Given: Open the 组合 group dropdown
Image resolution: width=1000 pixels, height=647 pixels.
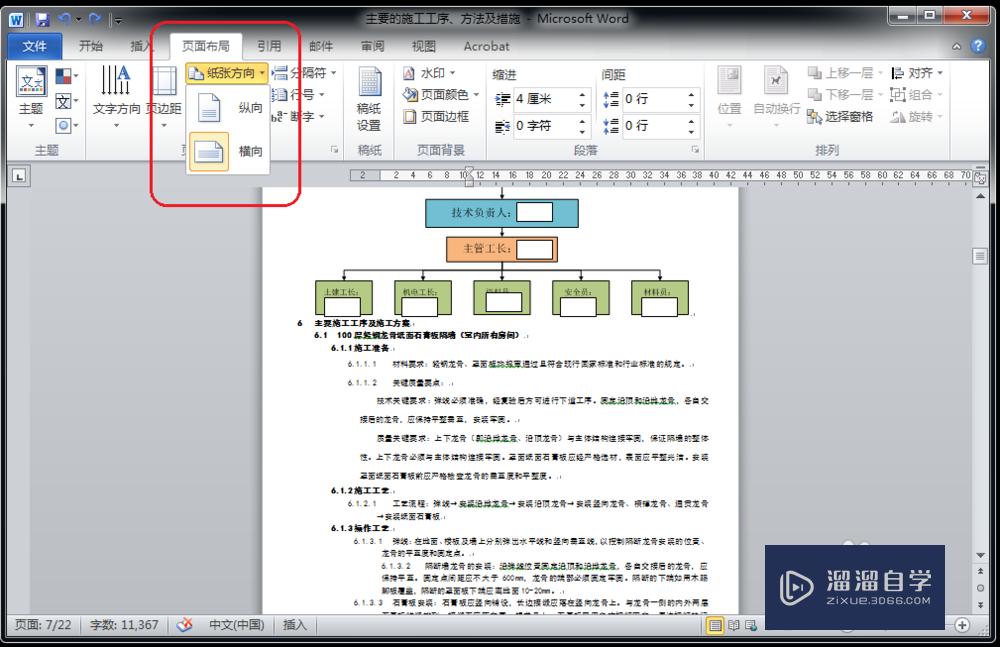Looking at the screenshot, I should point(917,95).
